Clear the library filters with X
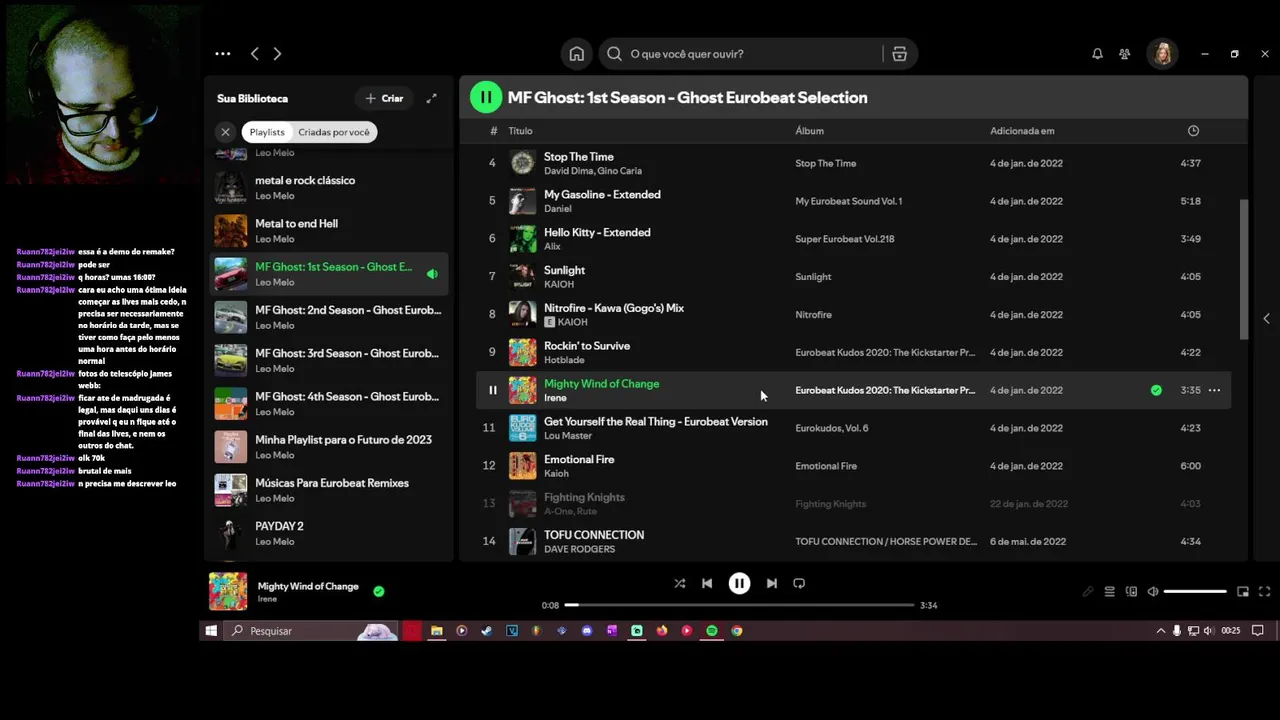This screenshot has height=720, width=1280. (x=225, y=132)
